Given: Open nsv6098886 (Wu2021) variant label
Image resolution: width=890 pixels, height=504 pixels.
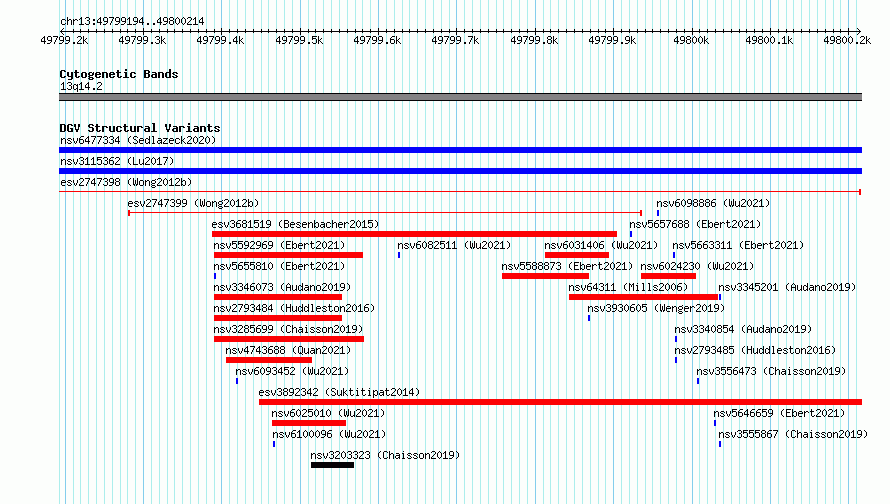Looking at the screenshot, I should coord(713,203).
